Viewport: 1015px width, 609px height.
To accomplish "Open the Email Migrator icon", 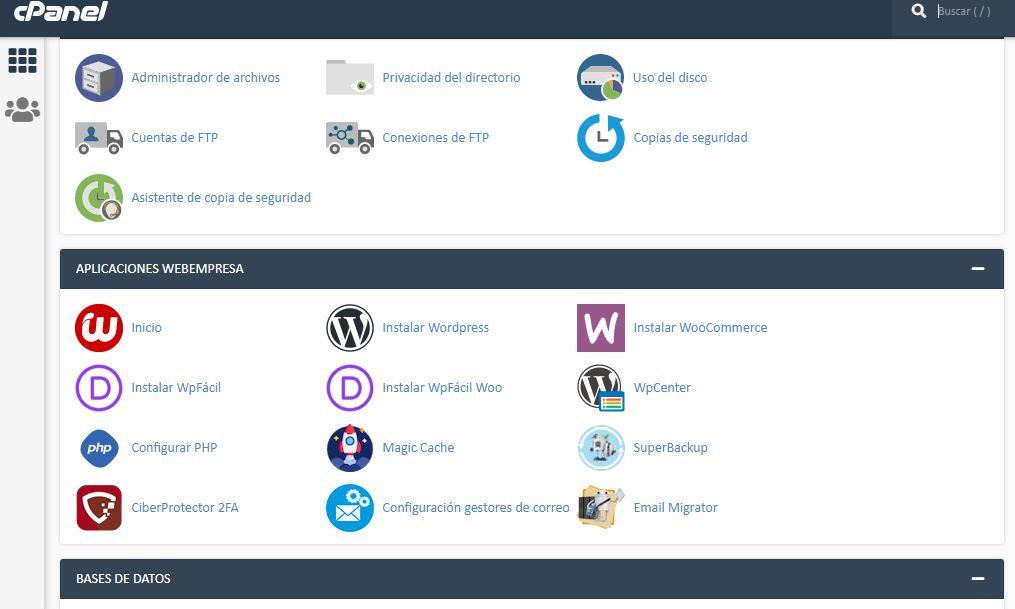I will [600, 508].
